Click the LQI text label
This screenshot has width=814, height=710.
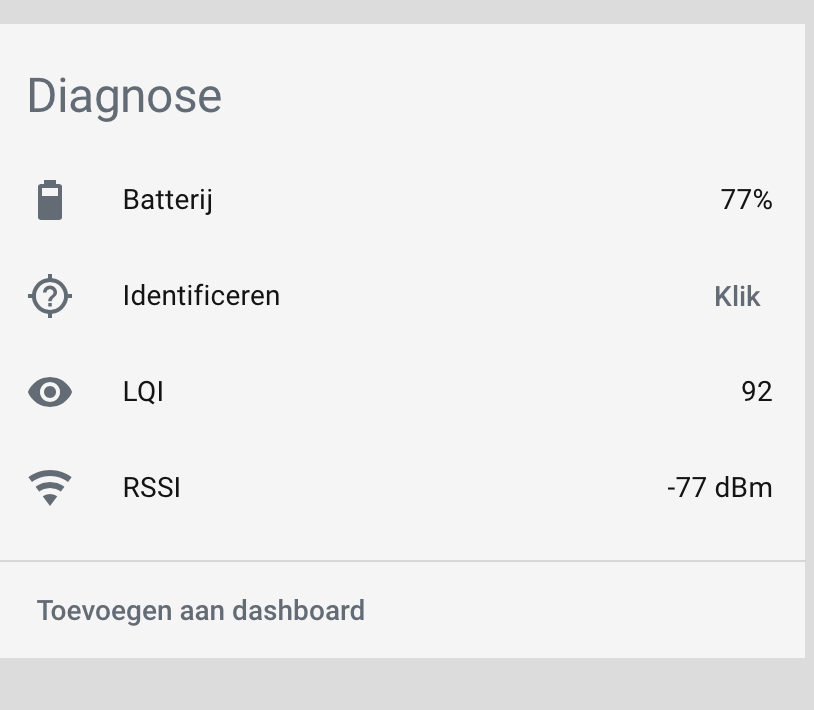pos(143,392)
